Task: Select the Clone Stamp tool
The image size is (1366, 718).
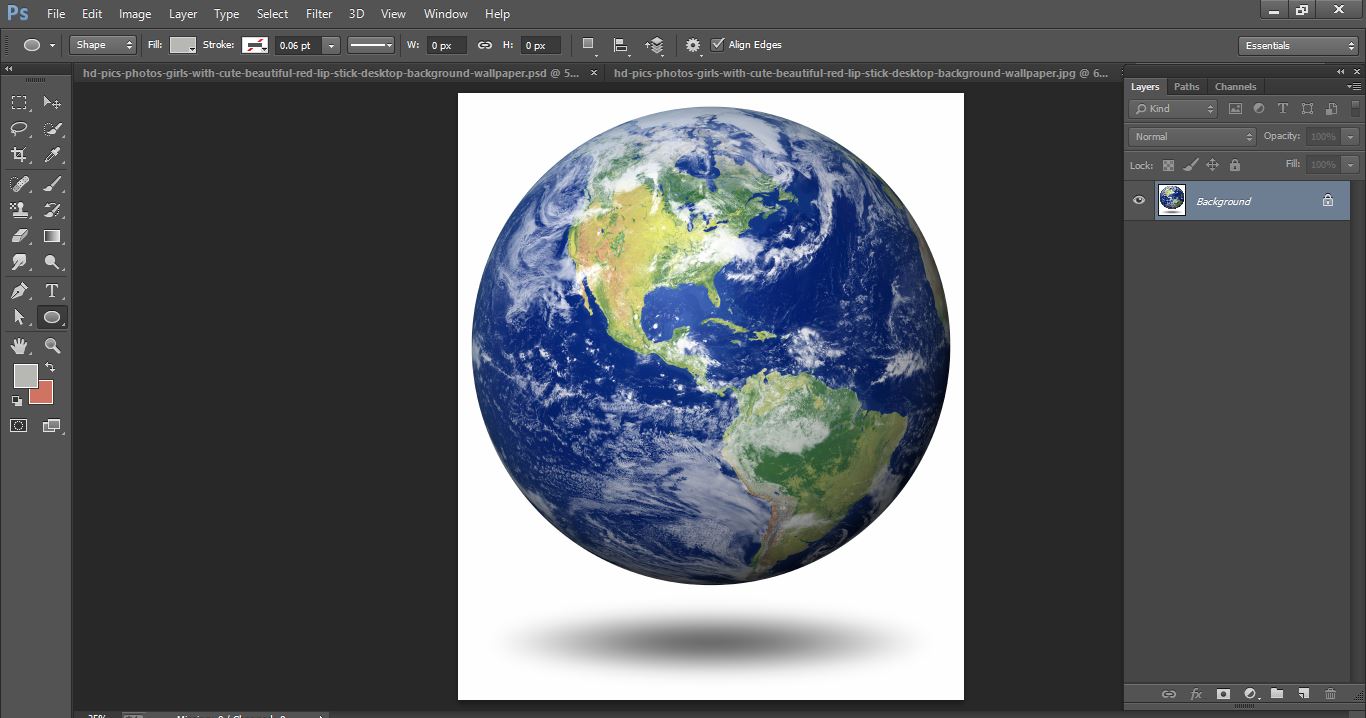Action: [x=18, y=210]
